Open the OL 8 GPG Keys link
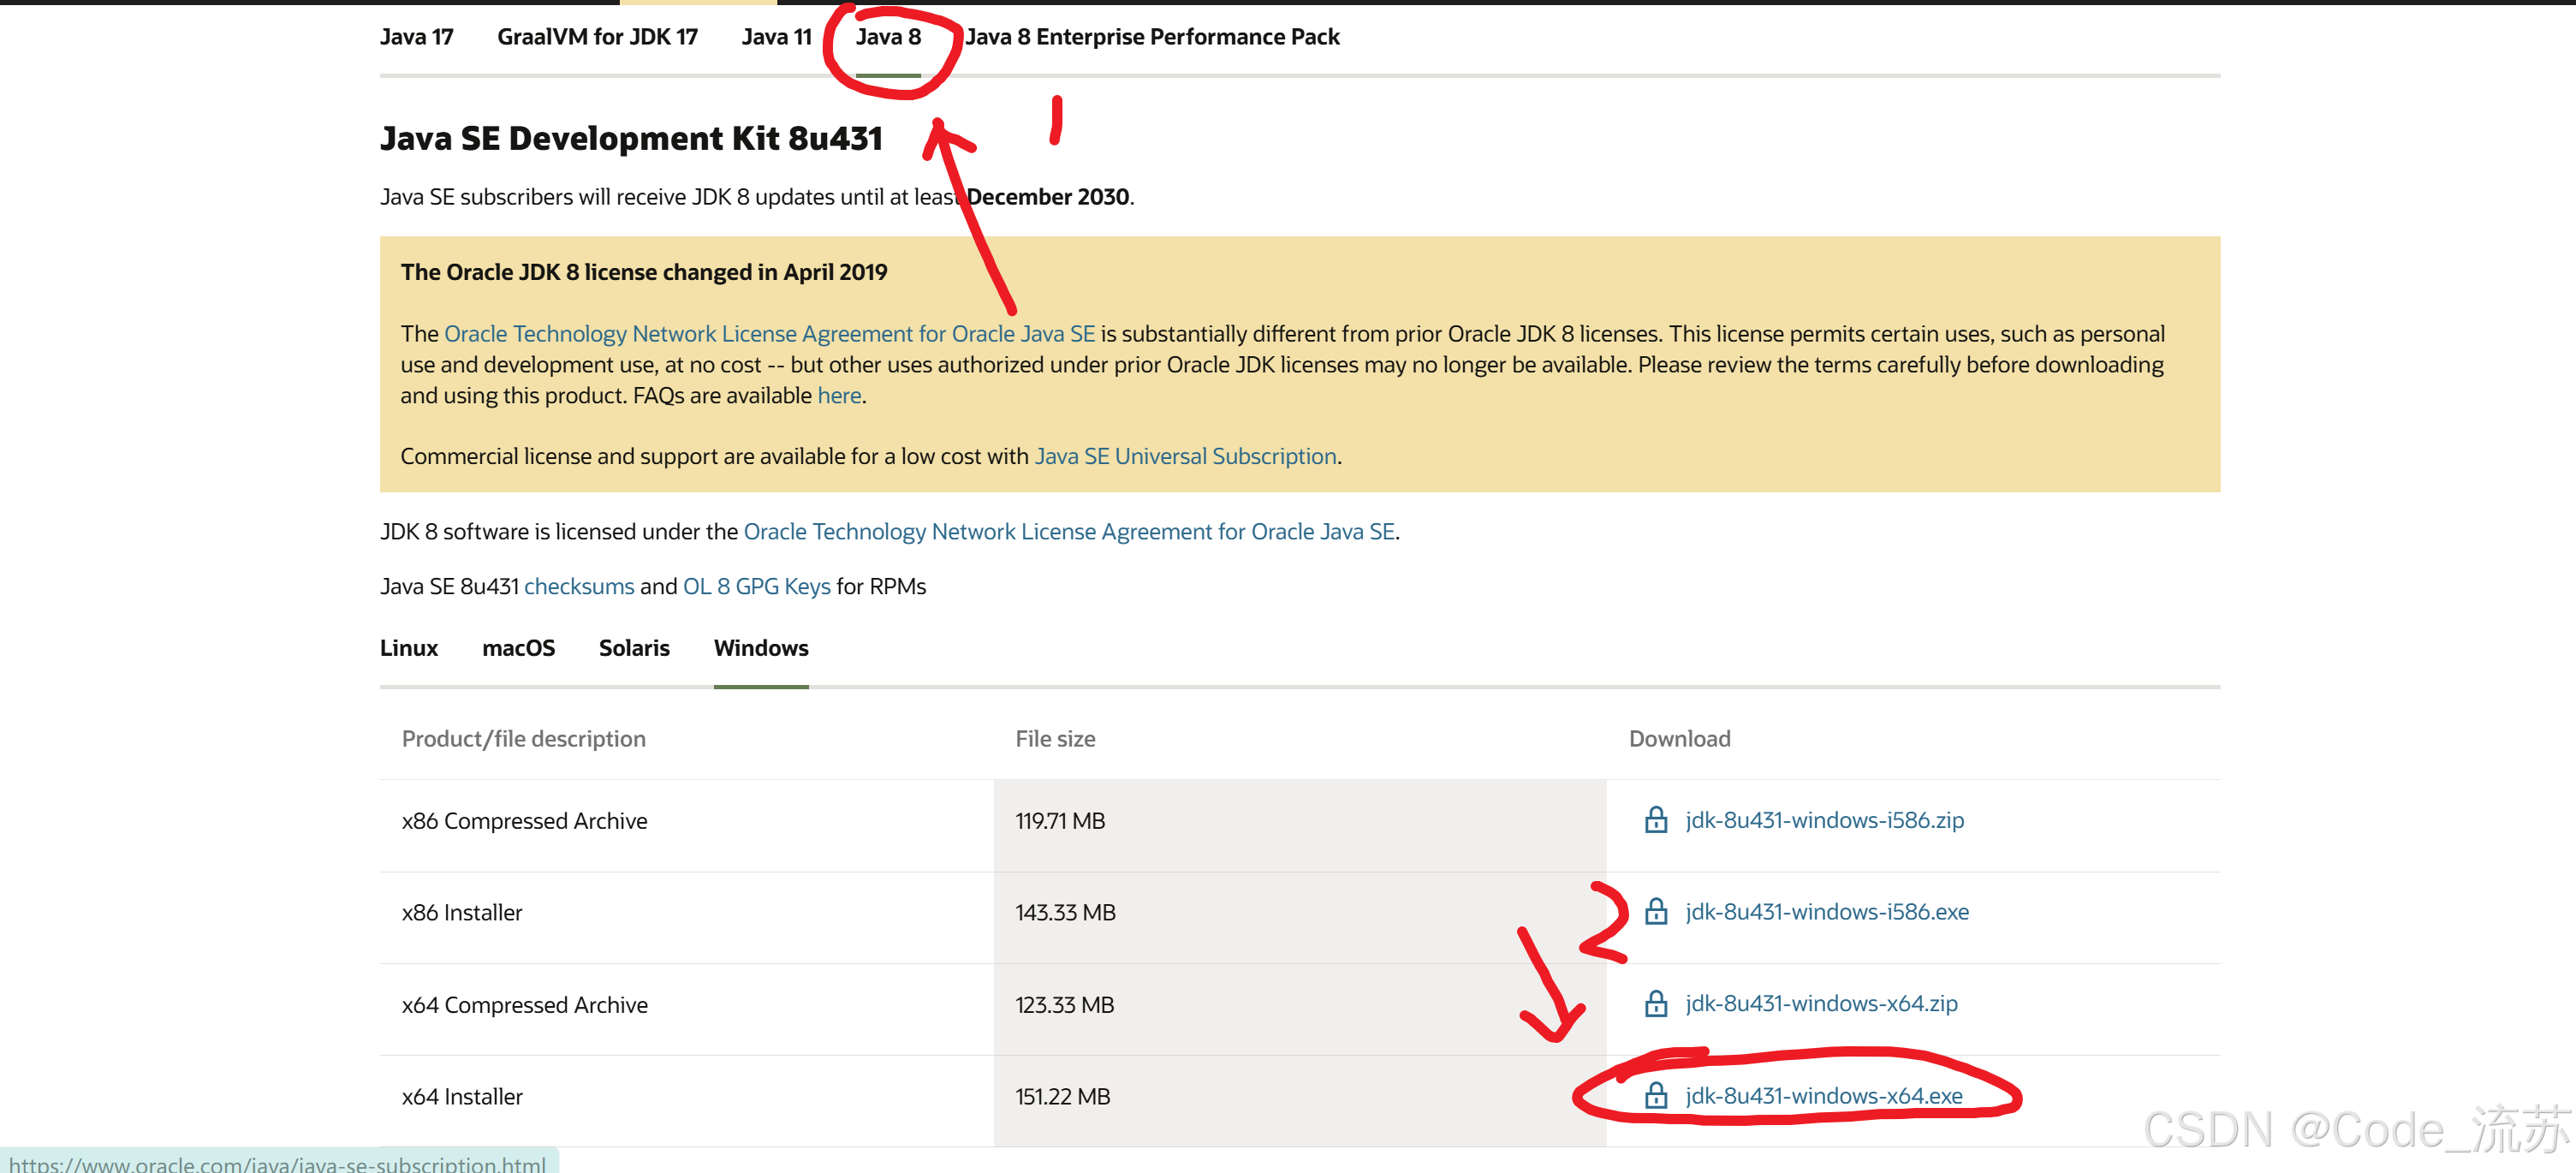2576x1173 pixels. pos(756,586)
